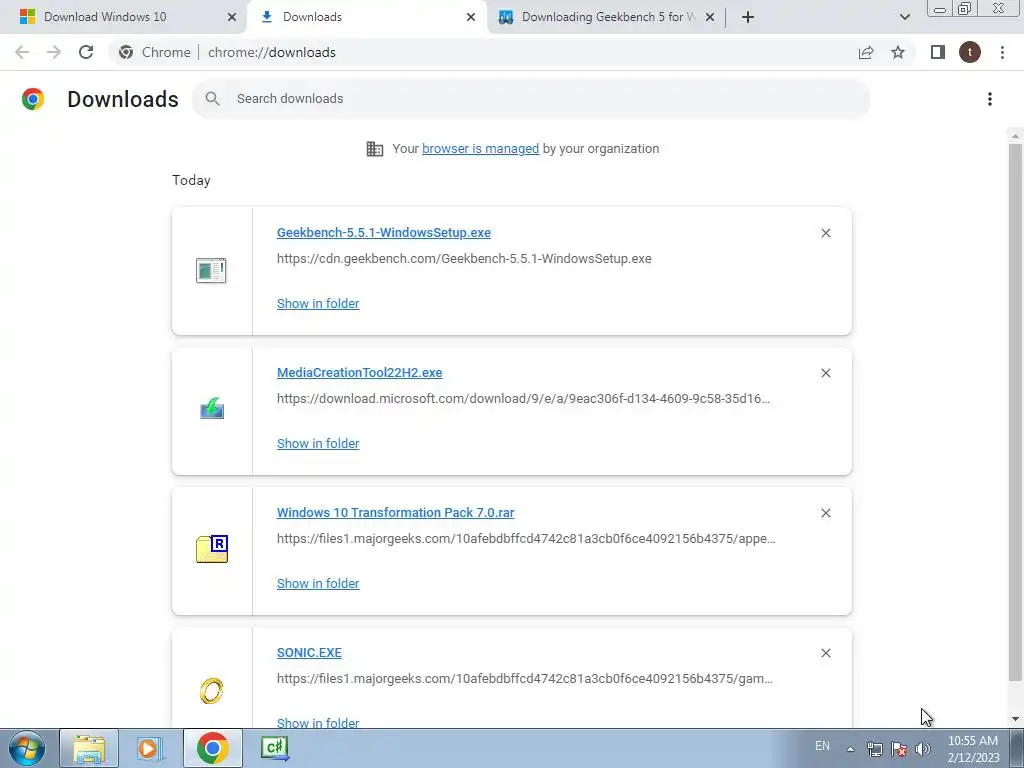Image resolution: width=1024 pixels, height=768 pixels.
Task: Click the share page icon in address bar
Action: click(x=866, y=52)
